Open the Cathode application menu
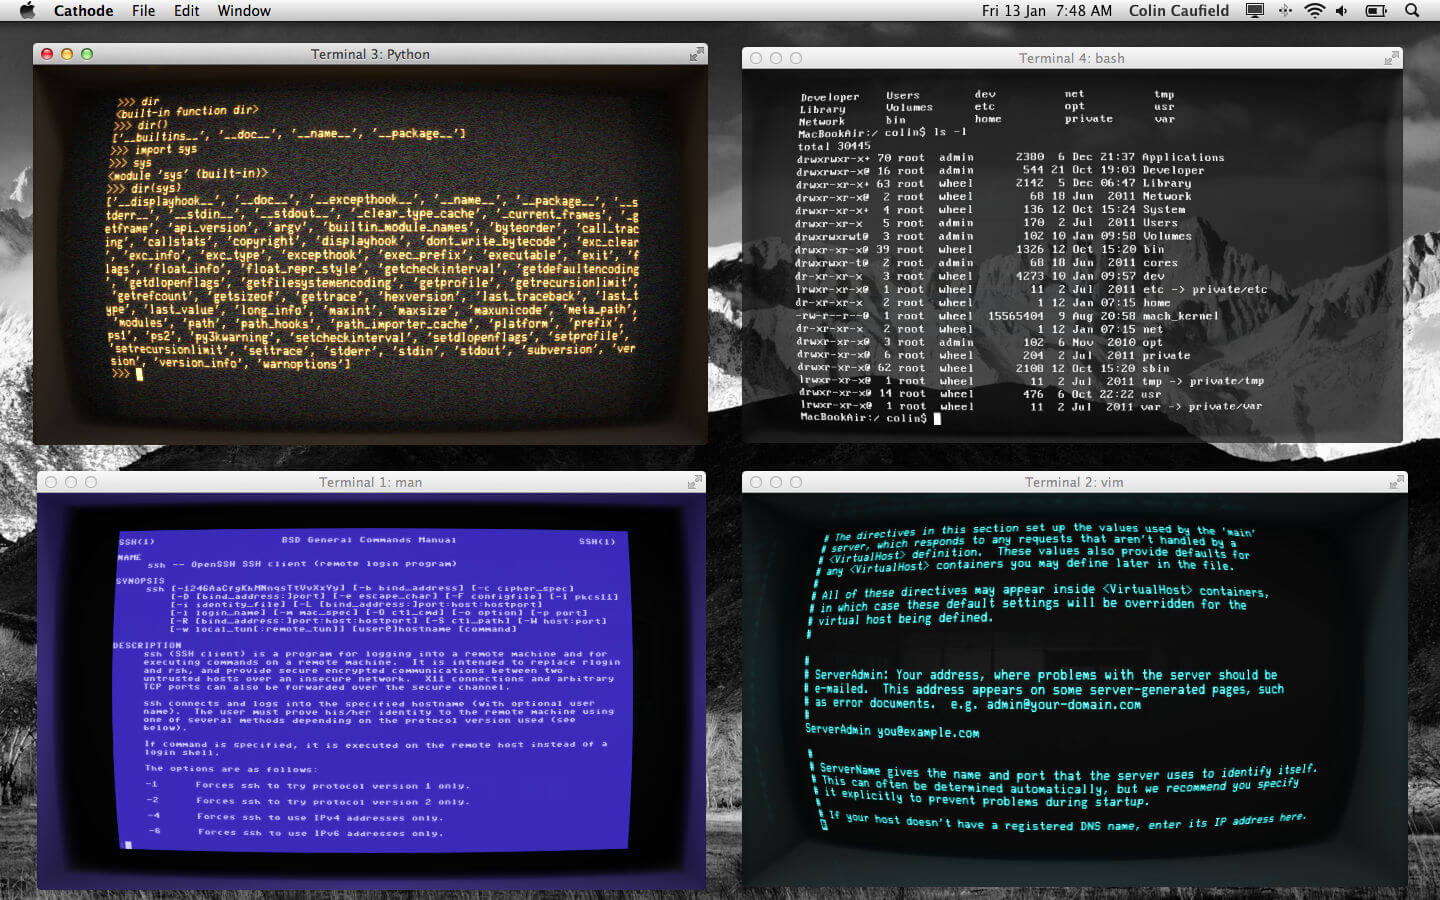This screenshot has width=1440, height=900. [83, 11]
